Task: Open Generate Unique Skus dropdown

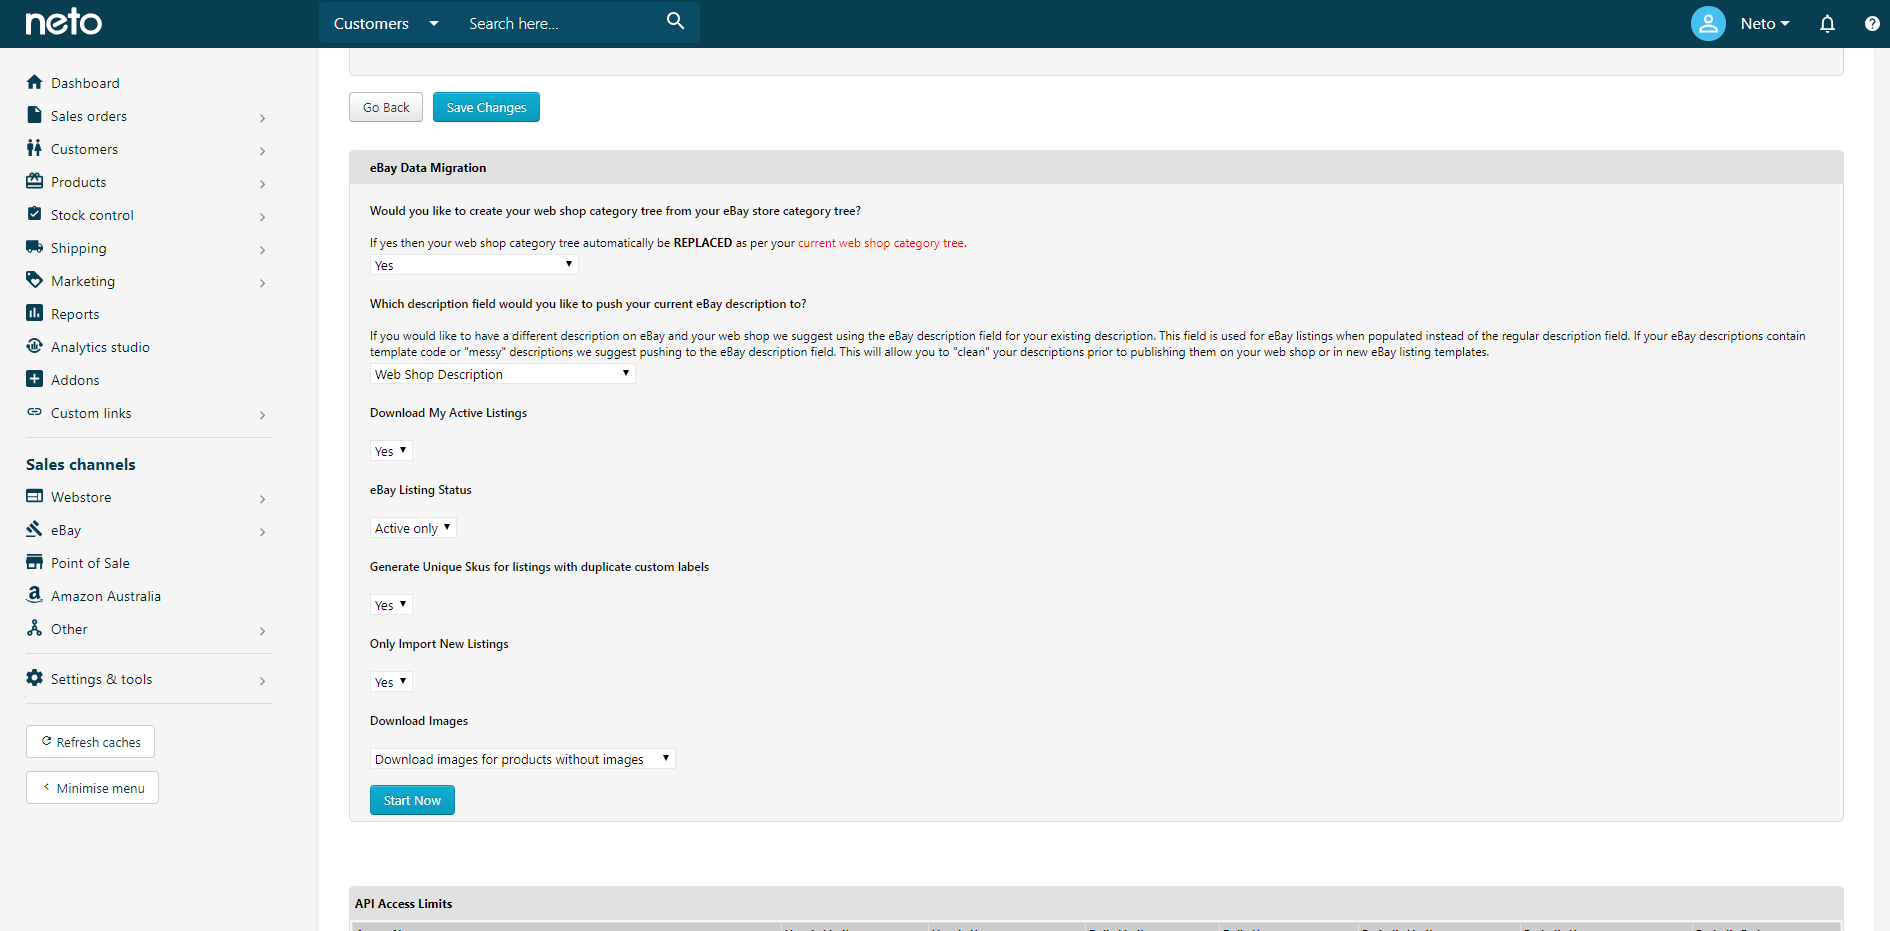Action: [391, 605]
